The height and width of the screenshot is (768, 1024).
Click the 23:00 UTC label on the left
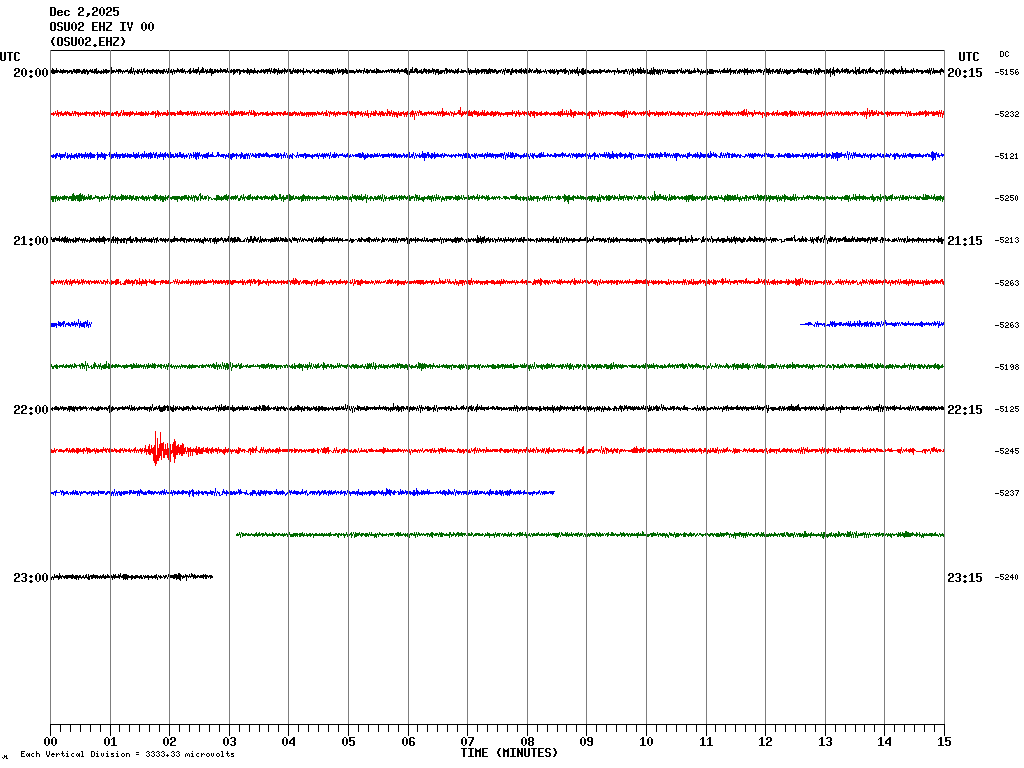[30, 578]
